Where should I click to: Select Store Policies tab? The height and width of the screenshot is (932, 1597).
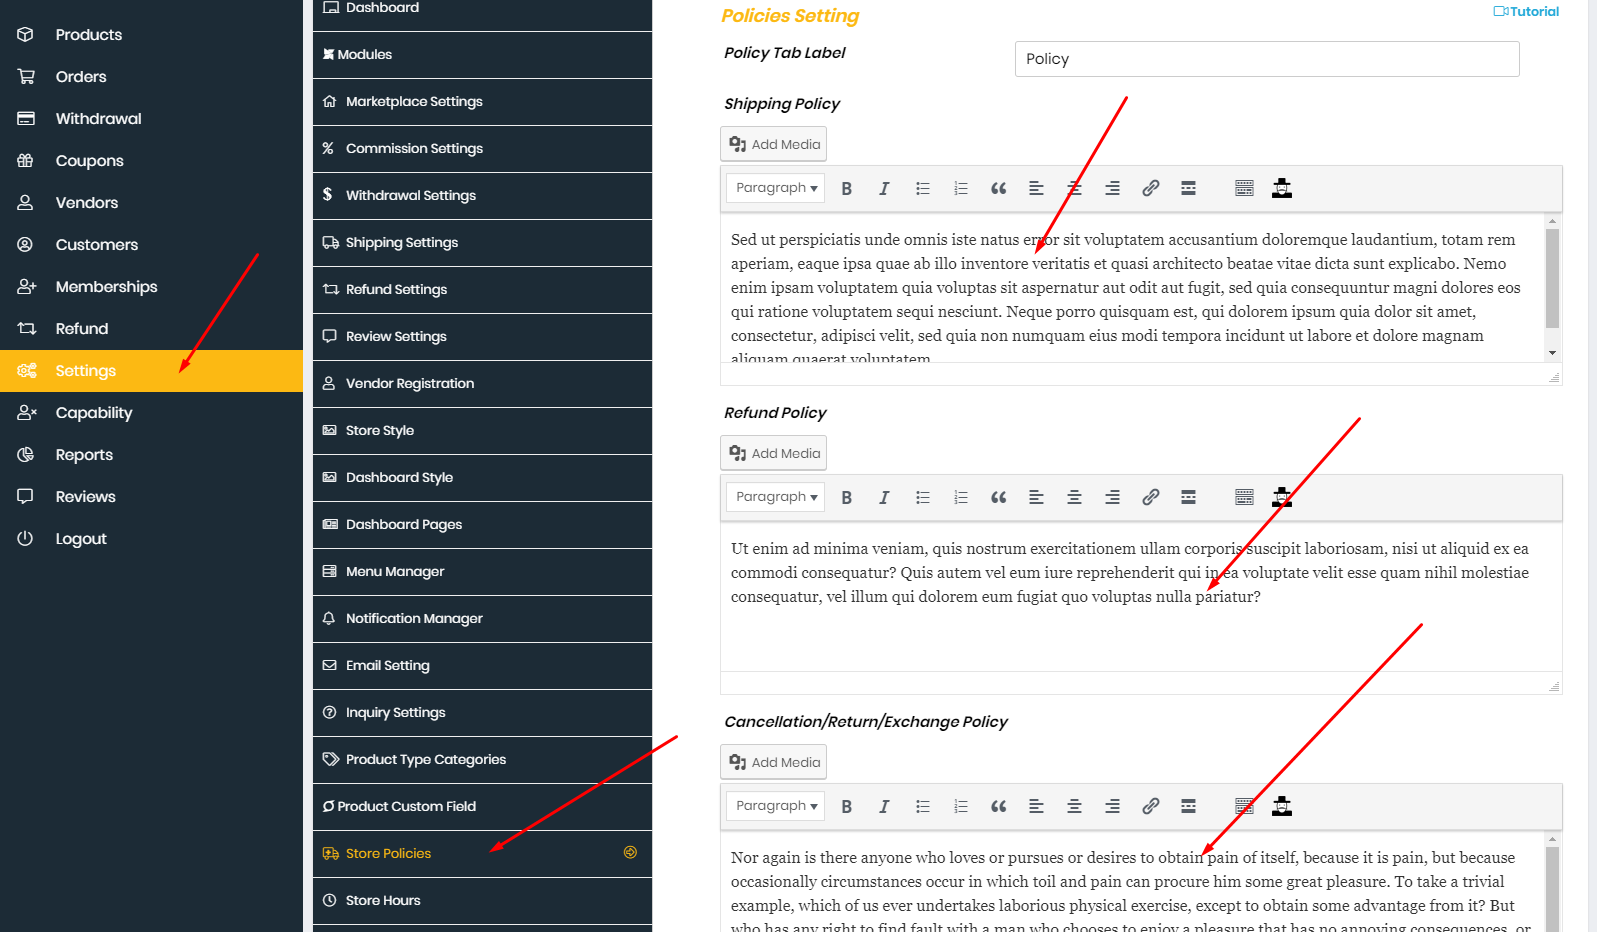[482, 853]
